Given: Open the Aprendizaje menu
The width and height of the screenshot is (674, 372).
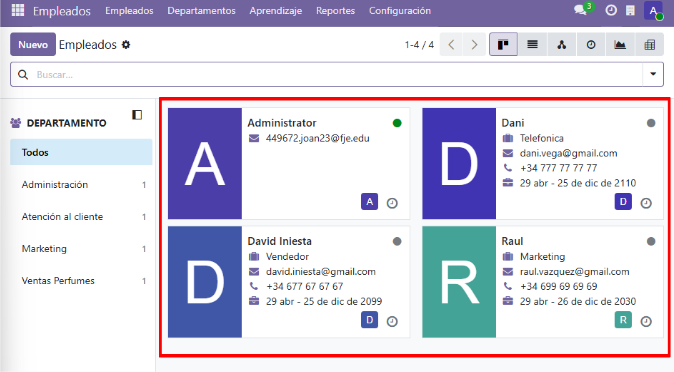Looking at the screenshot, I should [276, 11].
